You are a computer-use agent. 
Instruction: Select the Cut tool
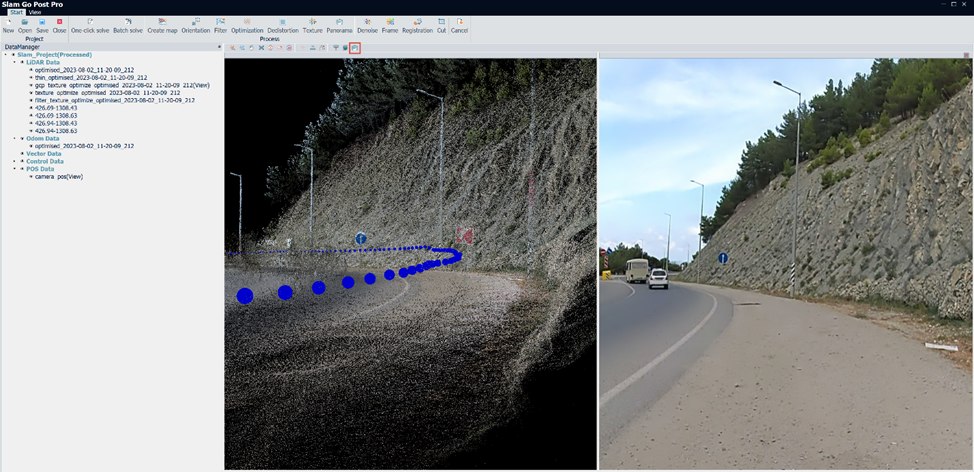tap(441, 25)
